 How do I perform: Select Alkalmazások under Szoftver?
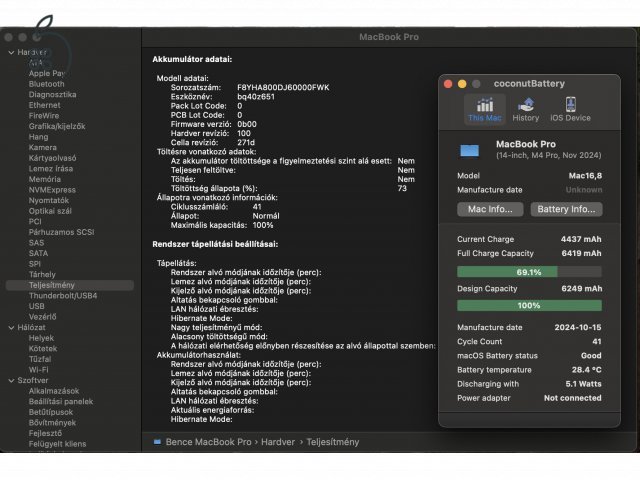[53, 391]
